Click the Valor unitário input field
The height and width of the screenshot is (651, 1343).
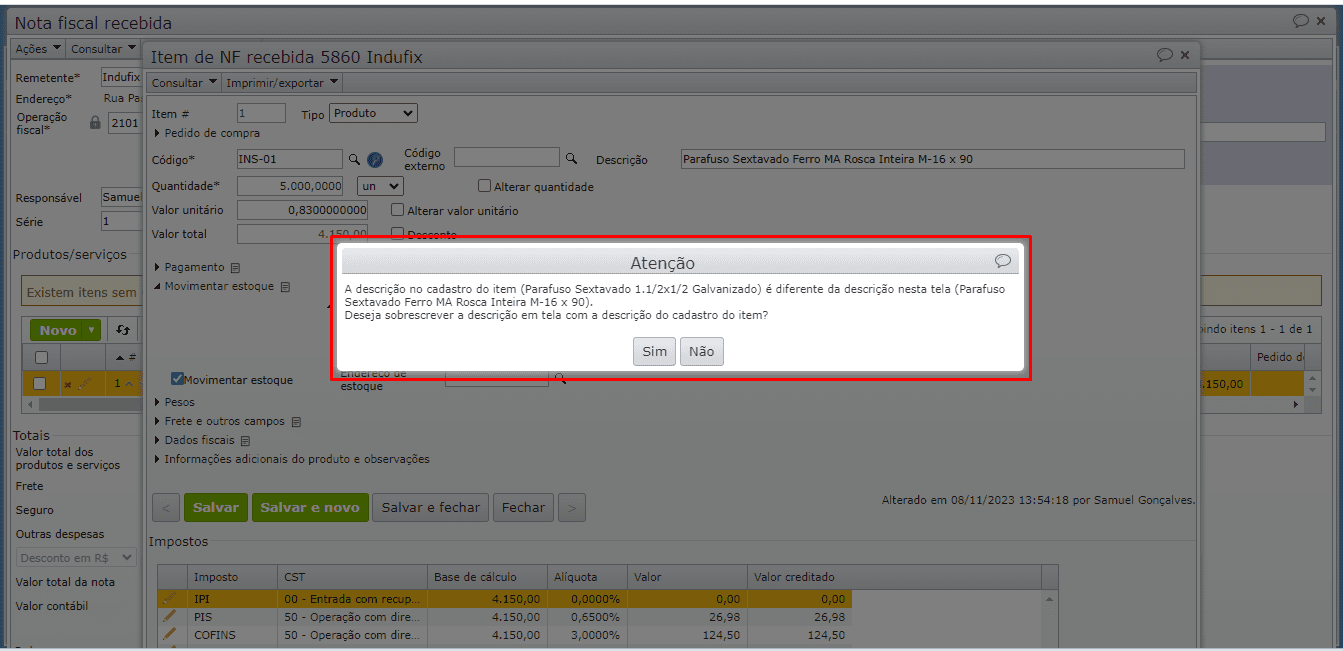click(x=302, y=210)
